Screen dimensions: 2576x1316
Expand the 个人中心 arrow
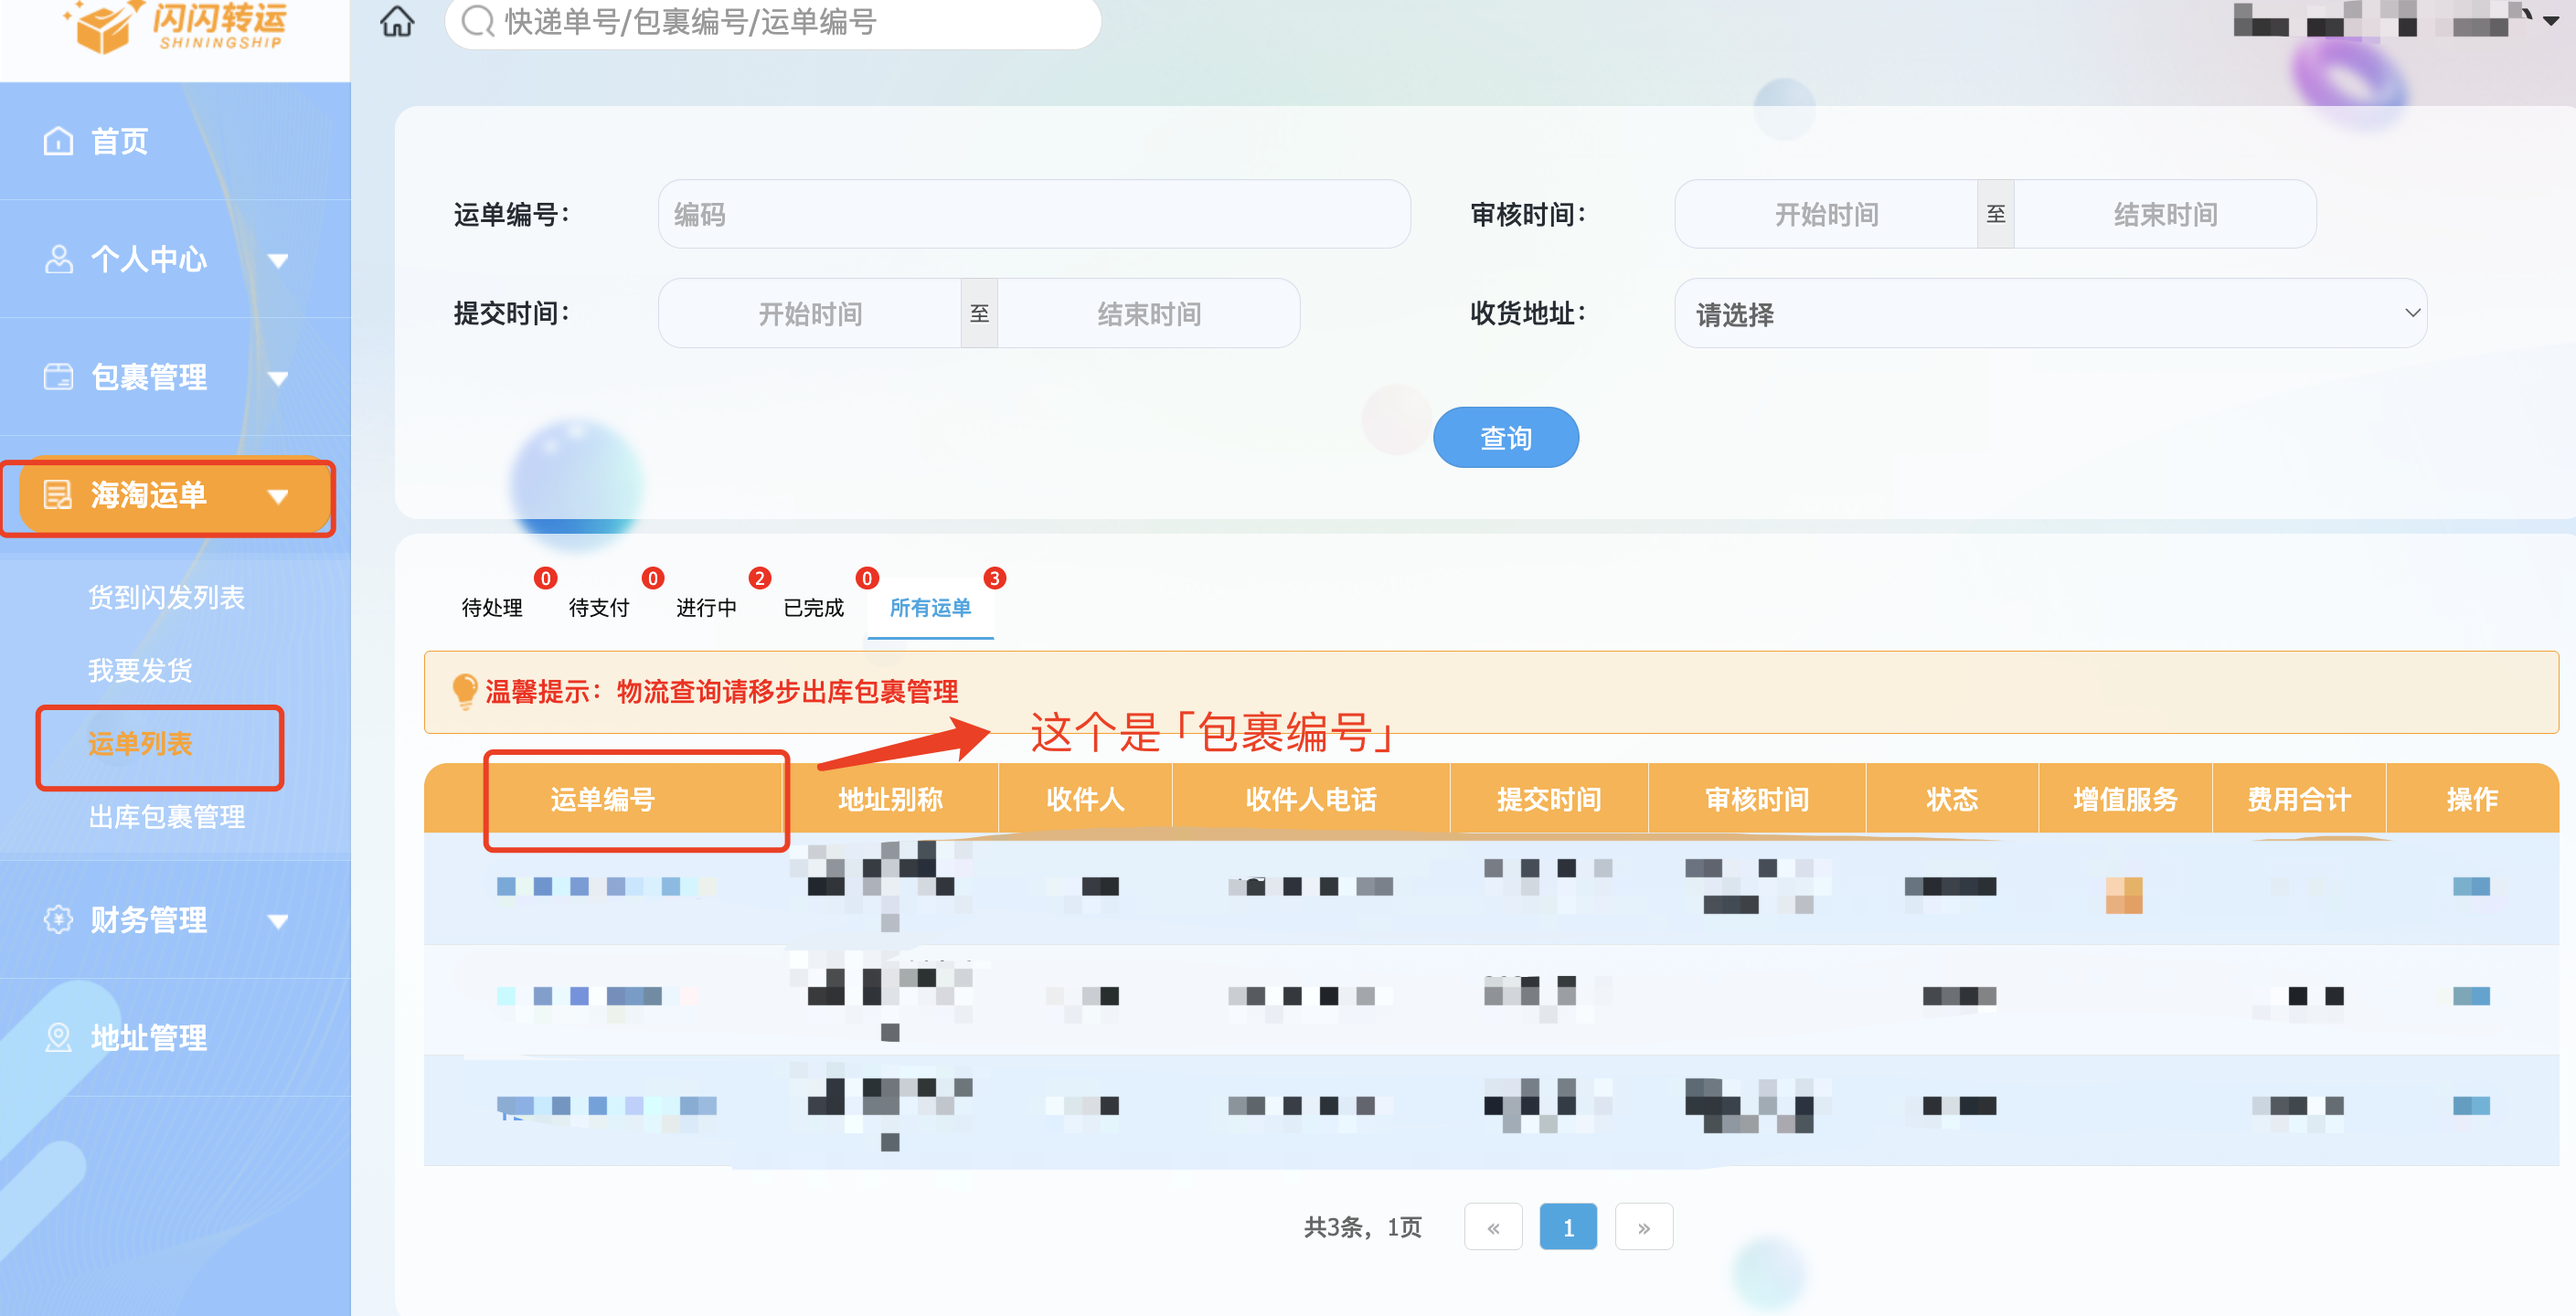[x=278, y=260]
